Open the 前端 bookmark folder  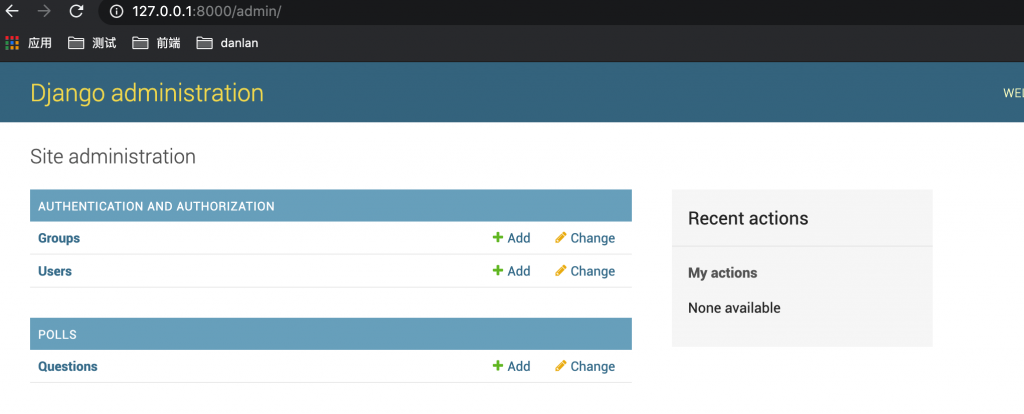coord(156,43)
